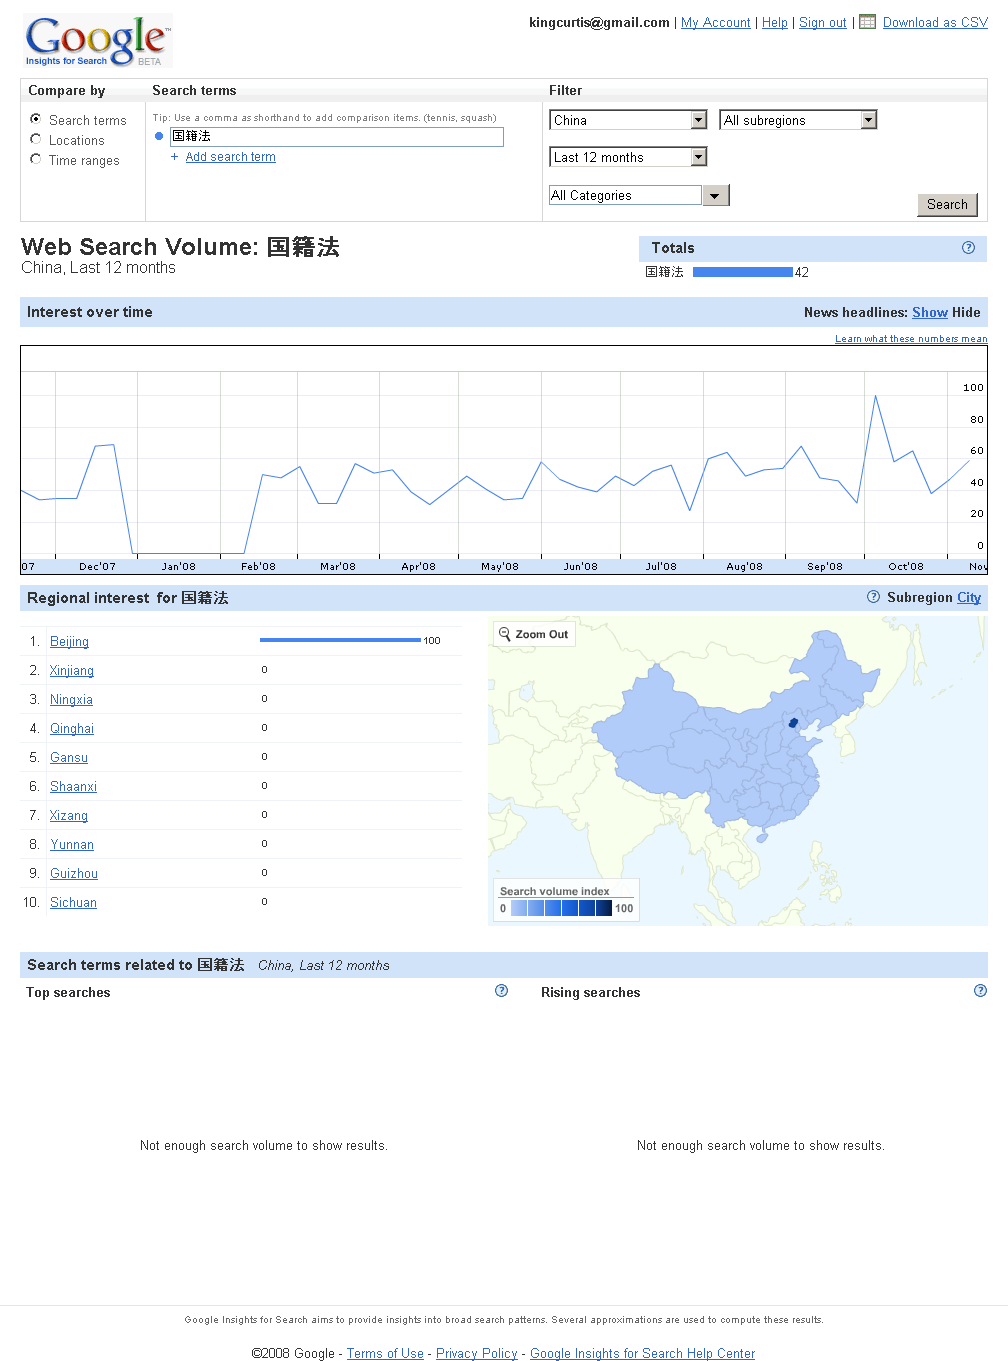Click the Search volume index color scale
Viewport: 1008px width, 1361px height.
click(562, 908)
